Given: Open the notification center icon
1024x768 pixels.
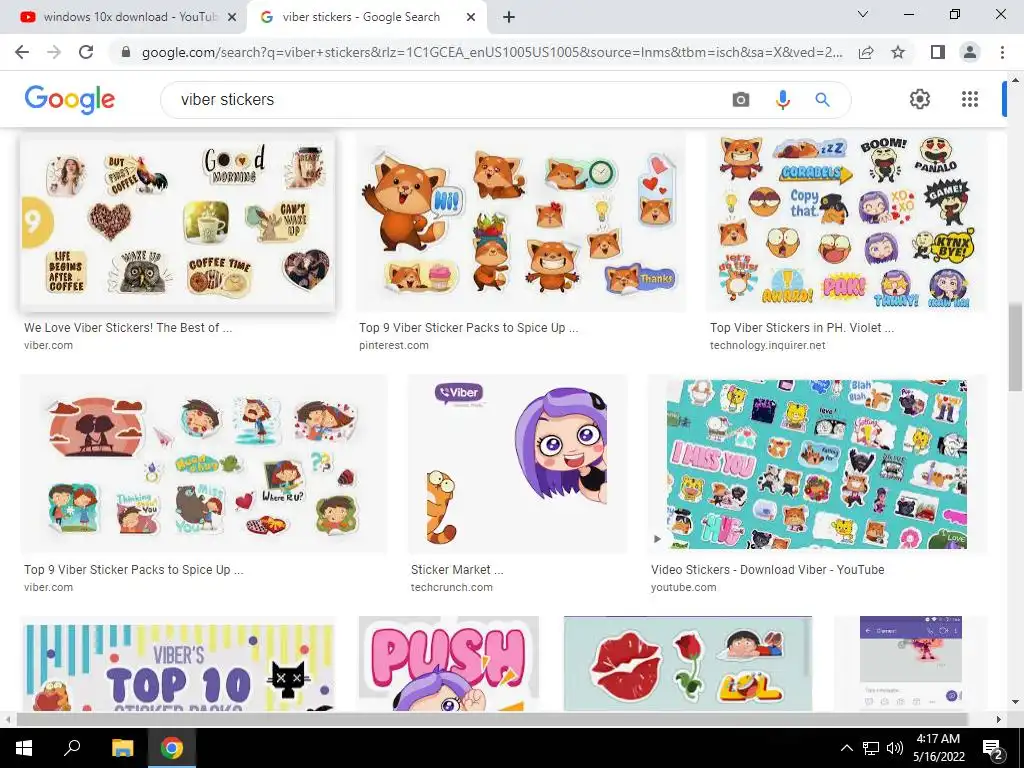Looking at the screenshot, I should (x=993, y=750).
